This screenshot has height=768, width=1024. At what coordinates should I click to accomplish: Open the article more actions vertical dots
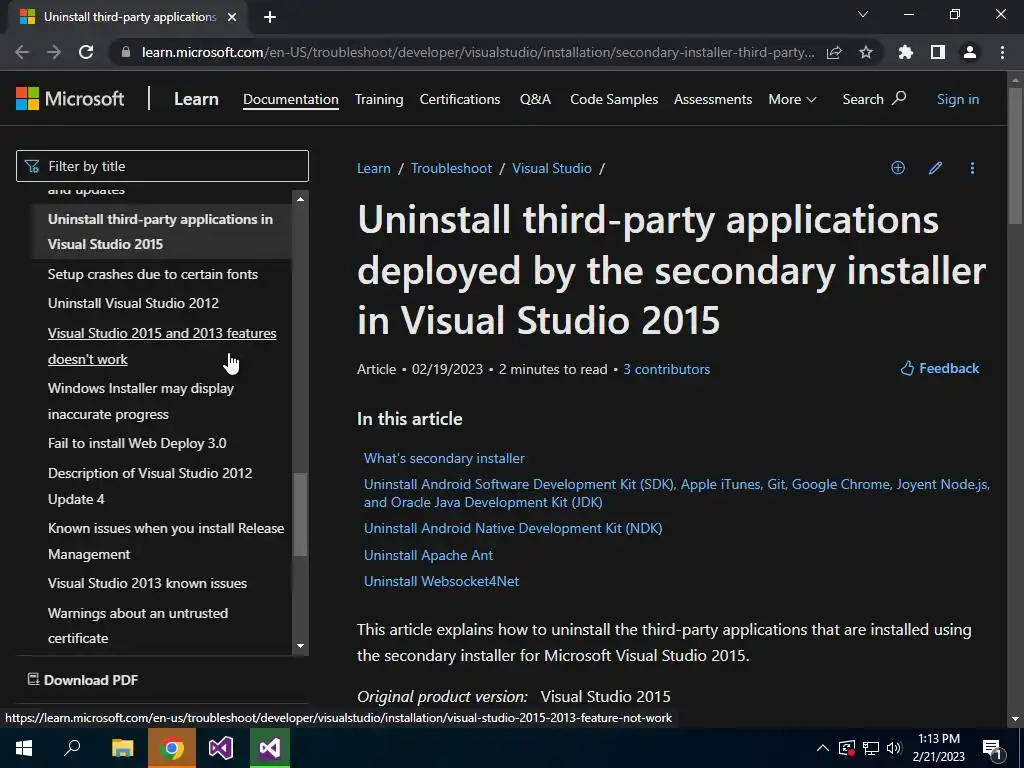[x=972, y=168]
